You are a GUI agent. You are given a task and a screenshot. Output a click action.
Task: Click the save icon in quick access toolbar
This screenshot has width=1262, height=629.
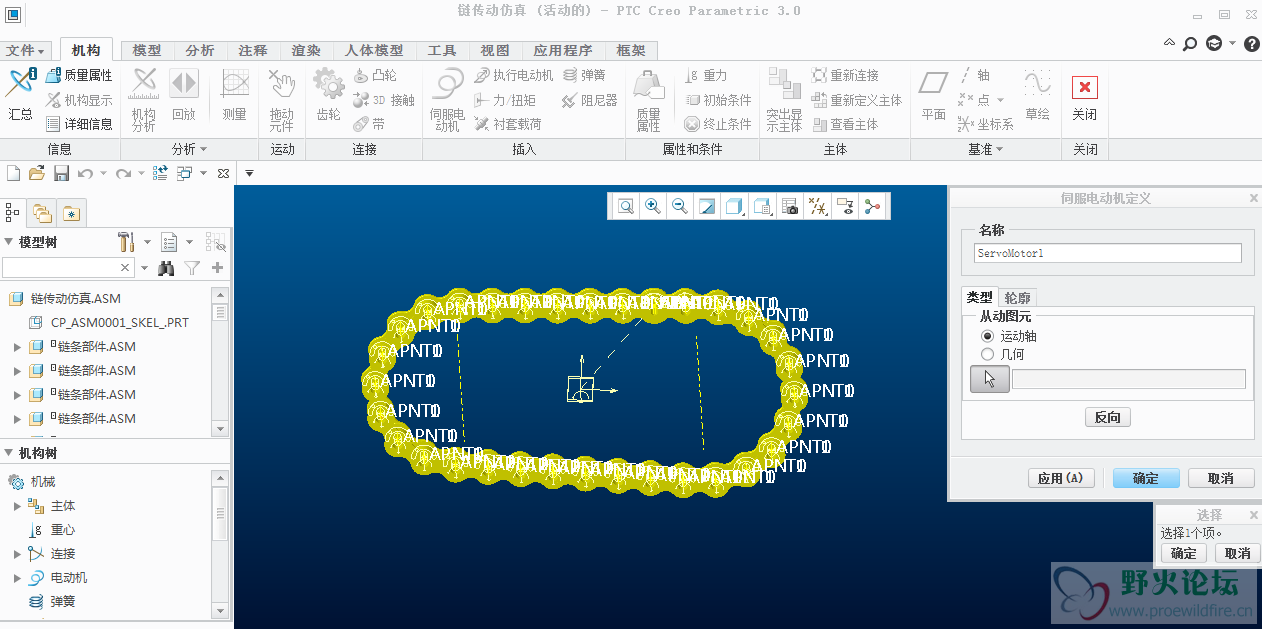coord(61,173)
